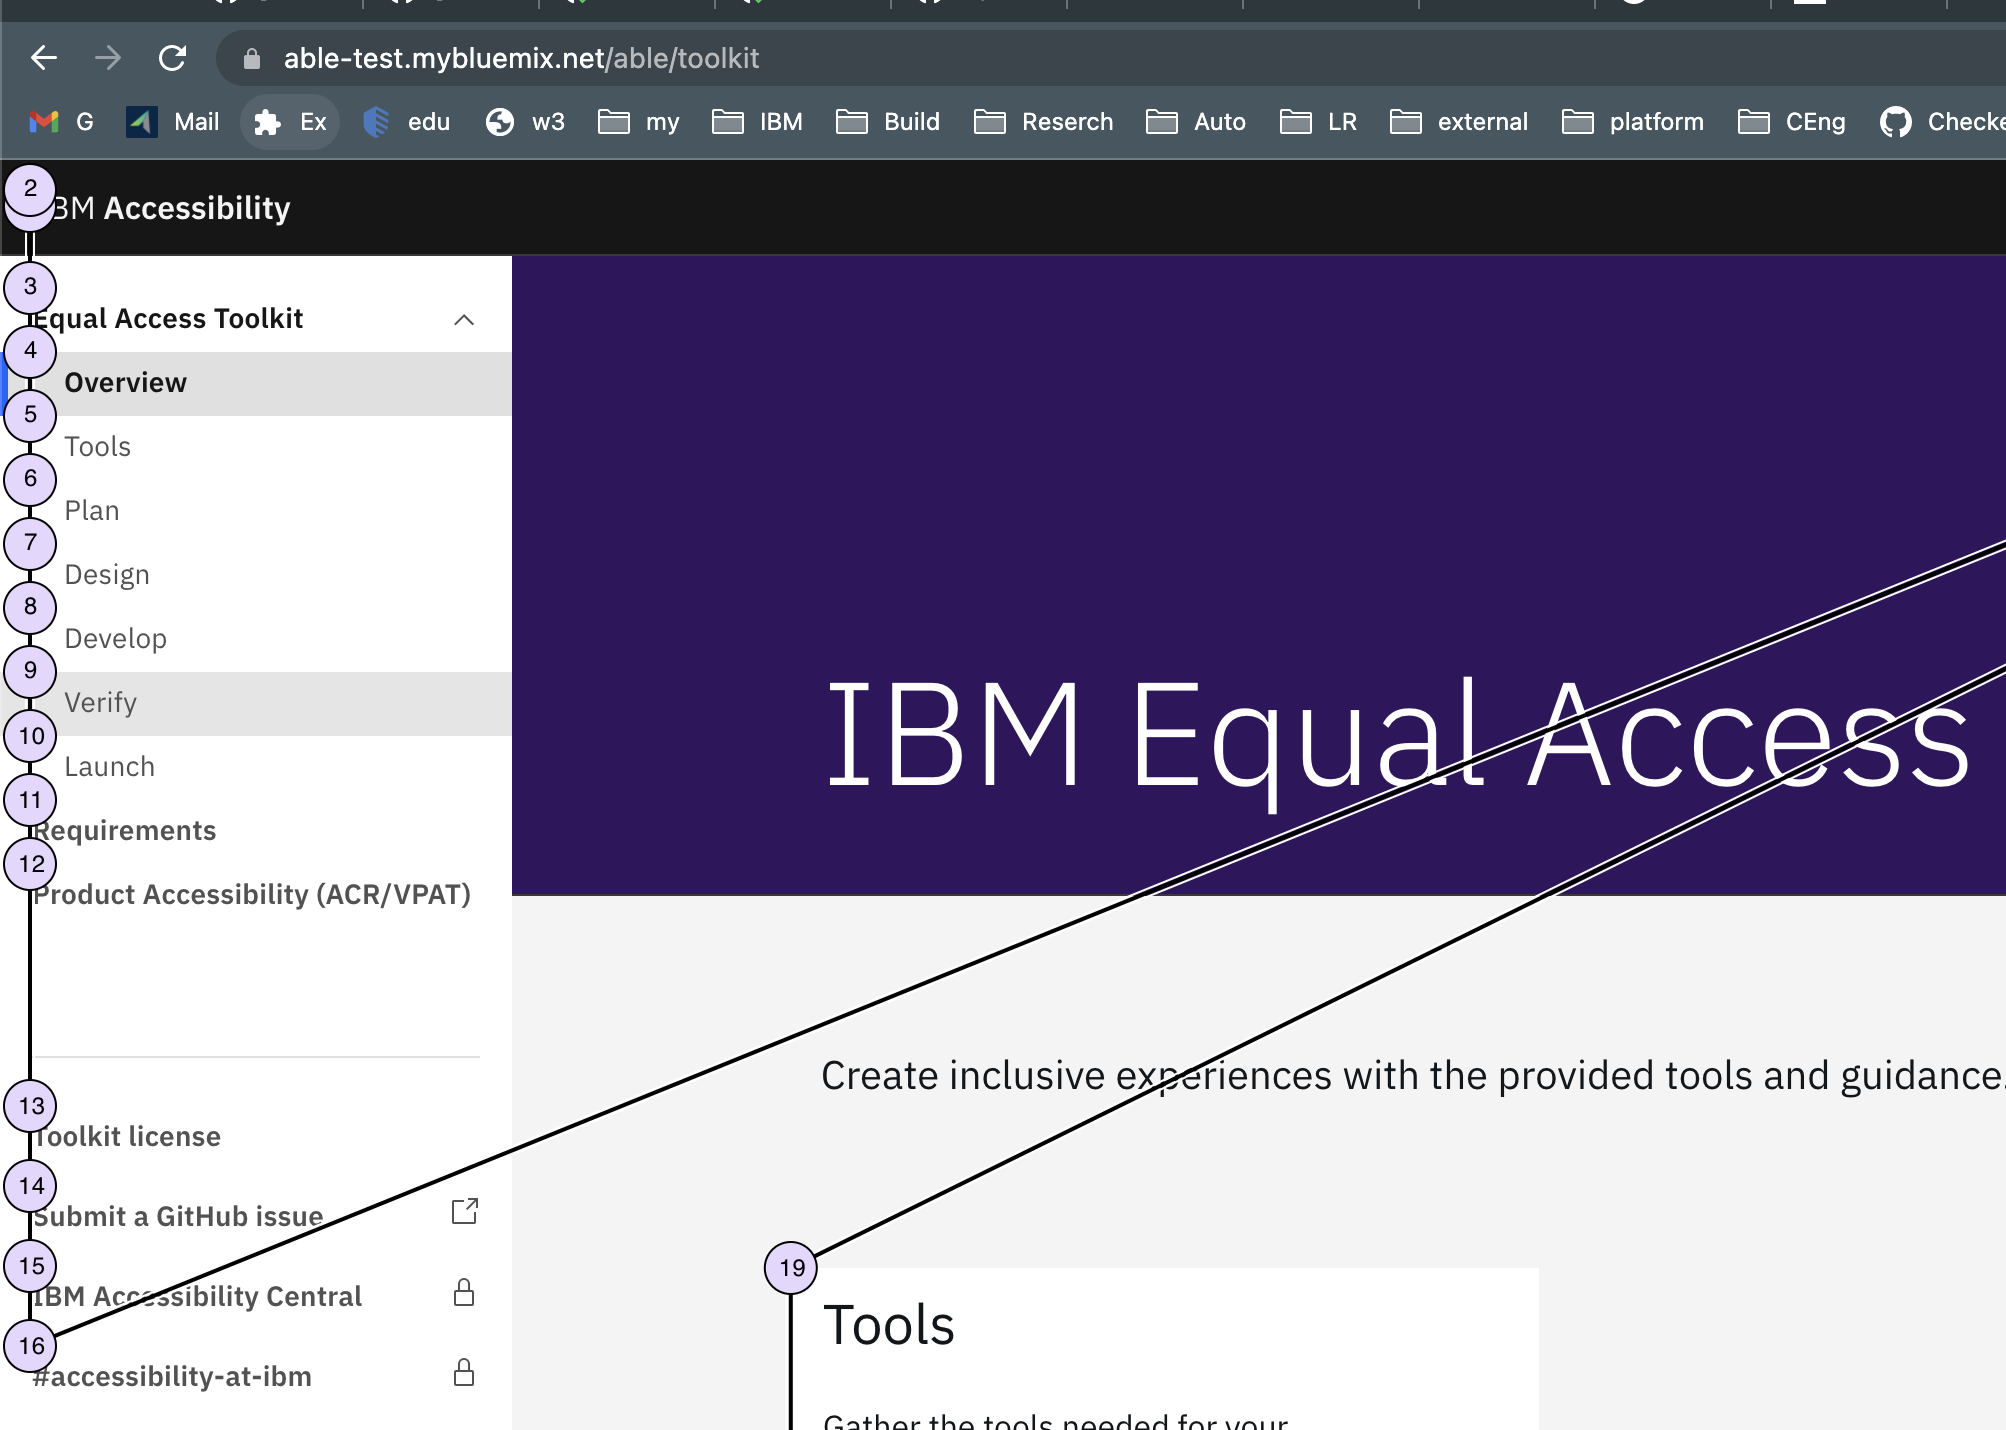Click the lock icon next to IBM Accessibility Central
Screen dimensions: 2006x1430
(463, 1293)
